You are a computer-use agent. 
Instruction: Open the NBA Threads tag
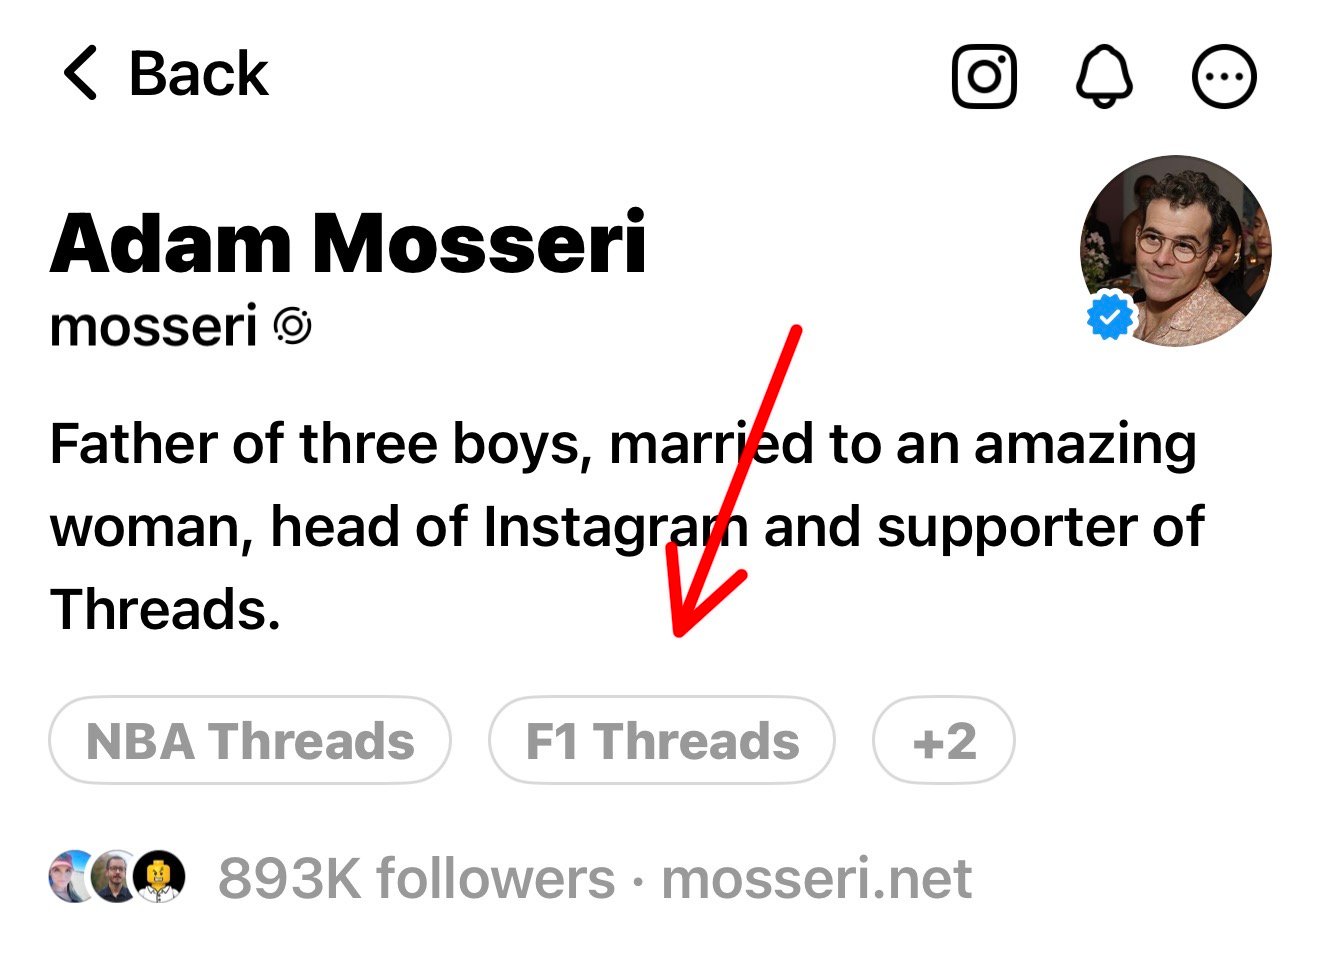(250, 740)
